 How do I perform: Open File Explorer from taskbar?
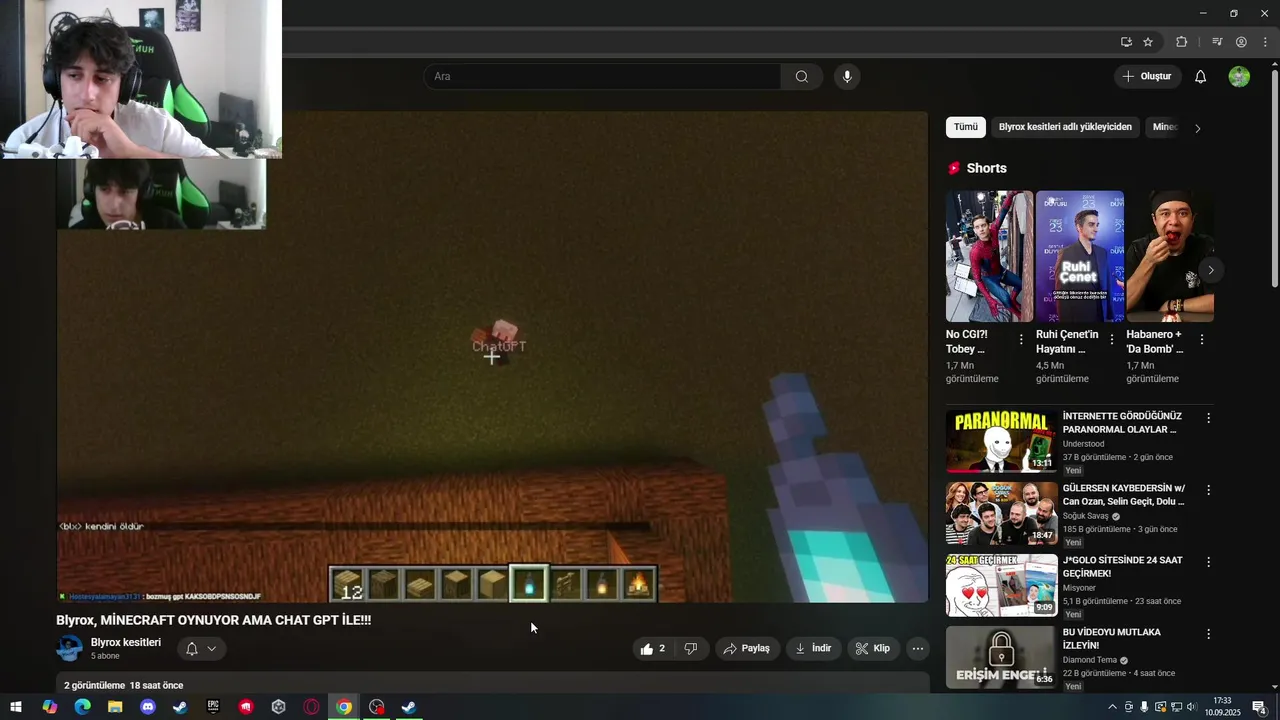tap(115, 707)
